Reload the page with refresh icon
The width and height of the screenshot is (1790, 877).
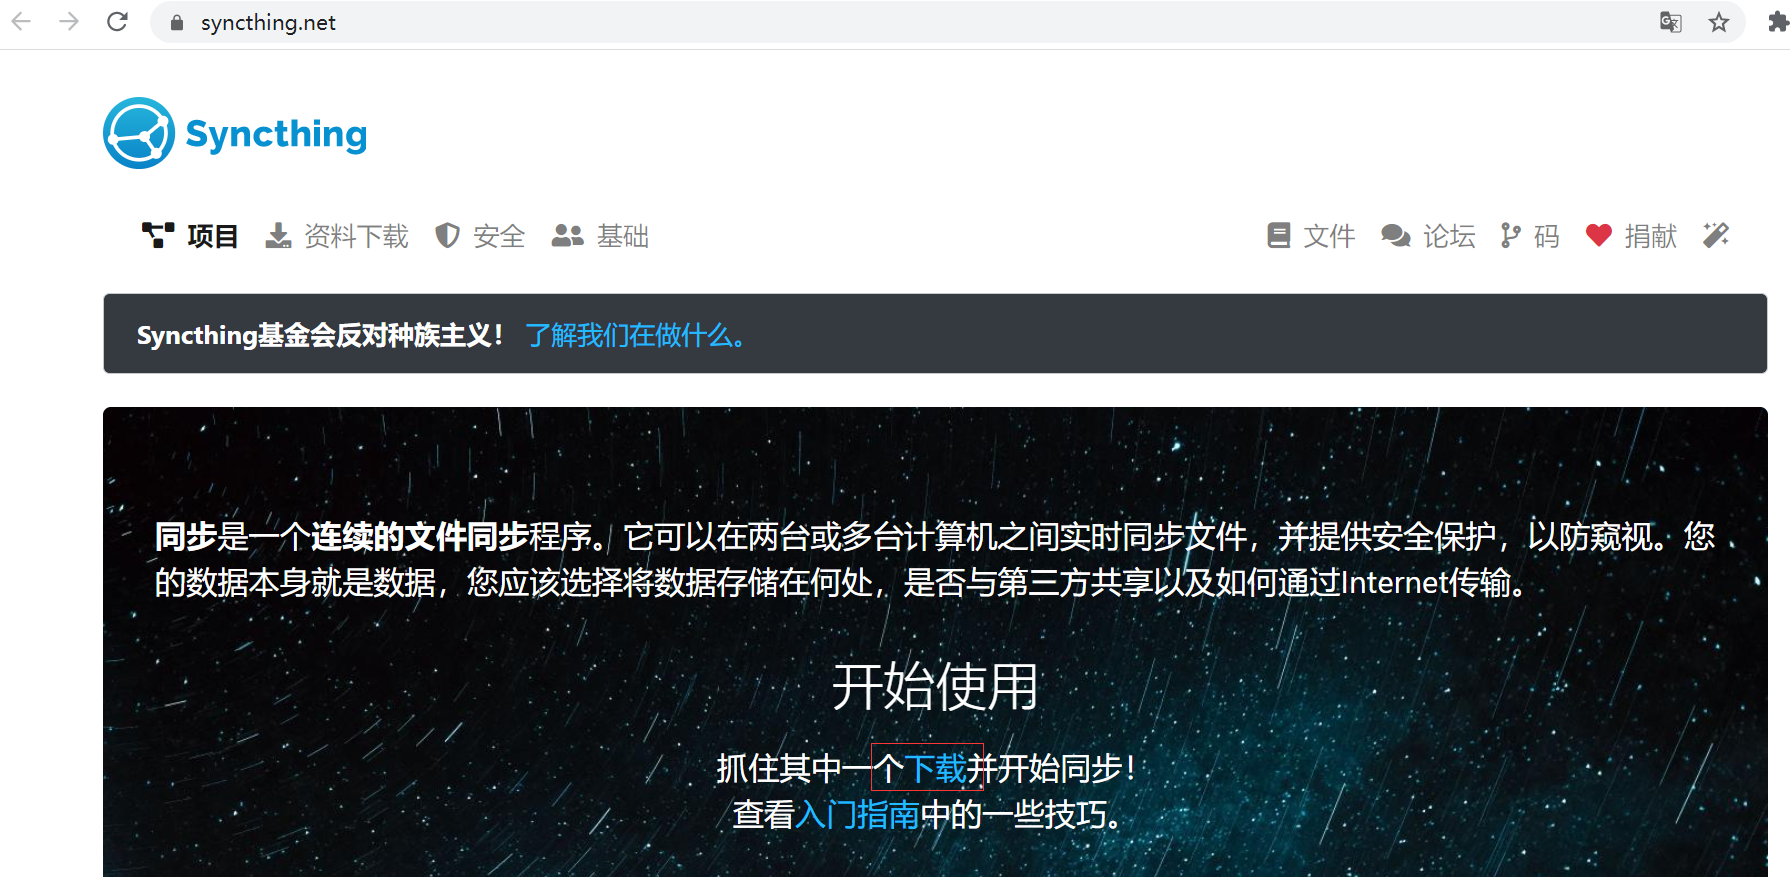tap(117, 21)
